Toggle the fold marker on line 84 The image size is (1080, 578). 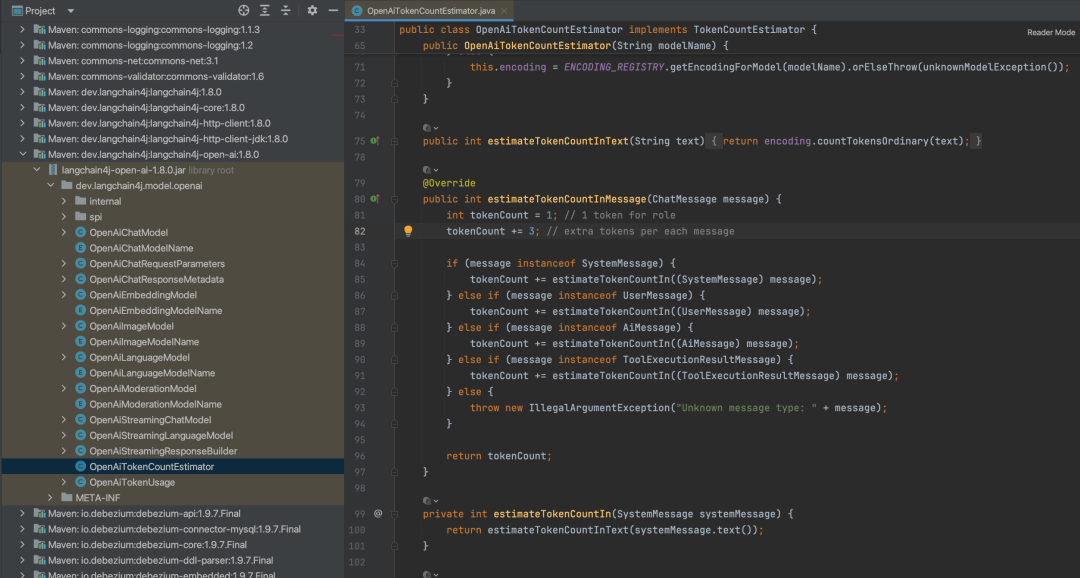click(x=395, y=263)
